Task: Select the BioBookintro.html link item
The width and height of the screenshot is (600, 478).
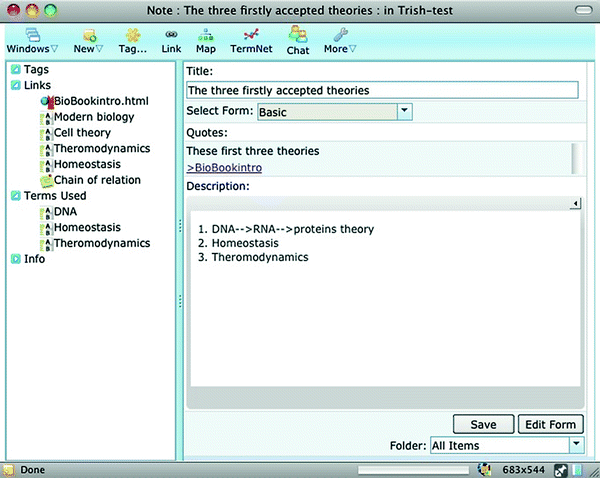Action: pyautogui.click(x=94, y=101)
